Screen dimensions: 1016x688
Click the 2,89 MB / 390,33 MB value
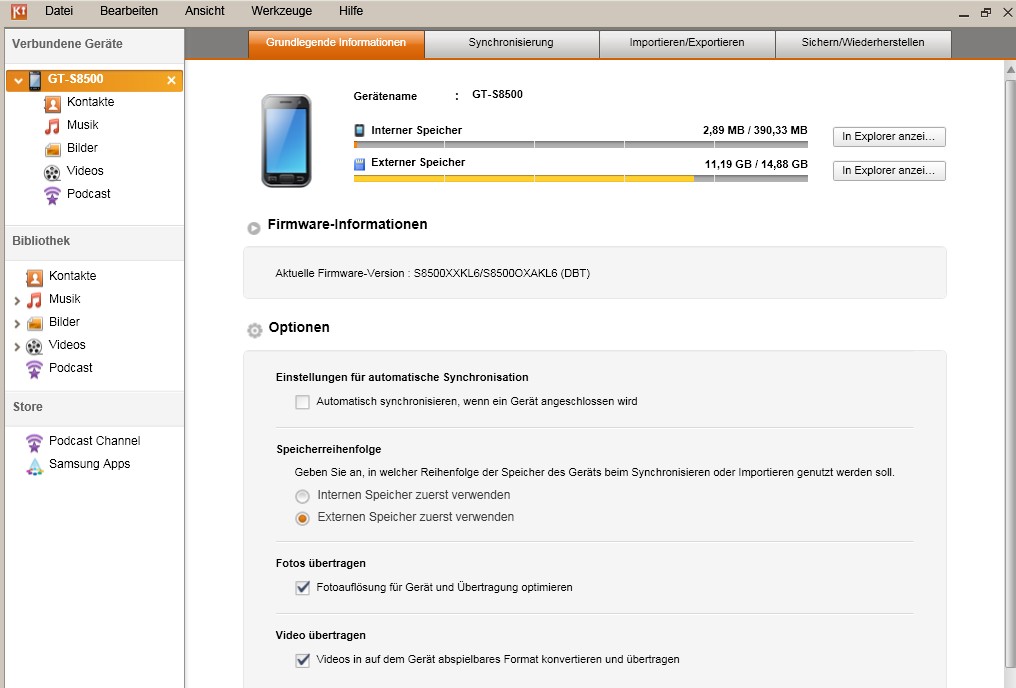click(755, 130)
